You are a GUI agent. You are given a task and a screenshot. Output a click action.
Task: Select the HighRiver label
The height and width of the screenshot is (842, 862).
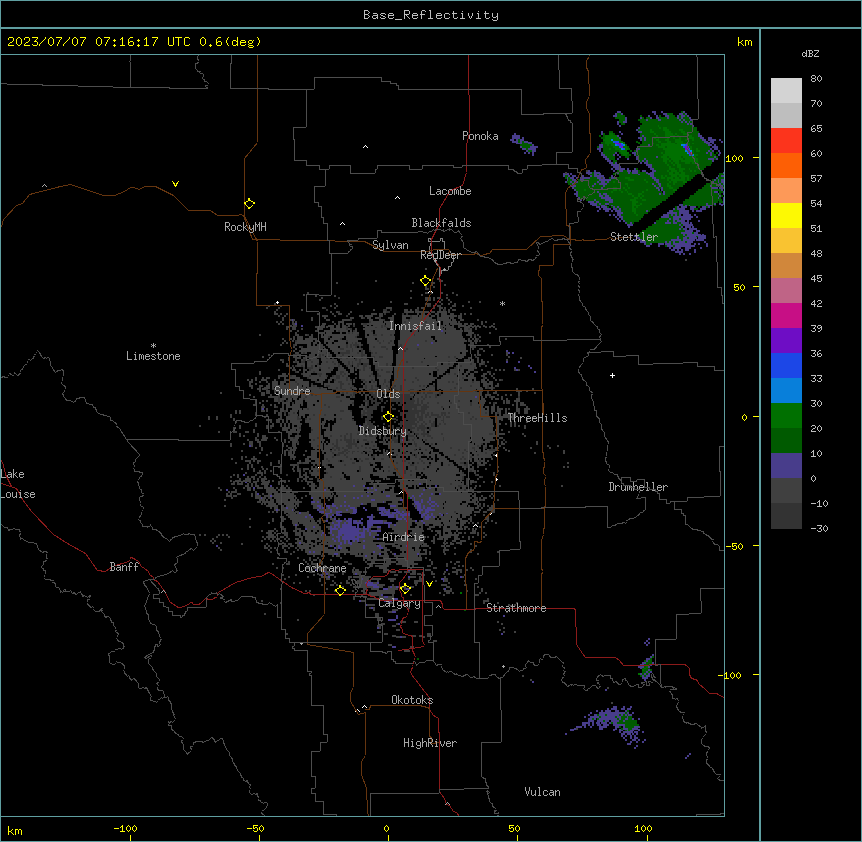429,743
